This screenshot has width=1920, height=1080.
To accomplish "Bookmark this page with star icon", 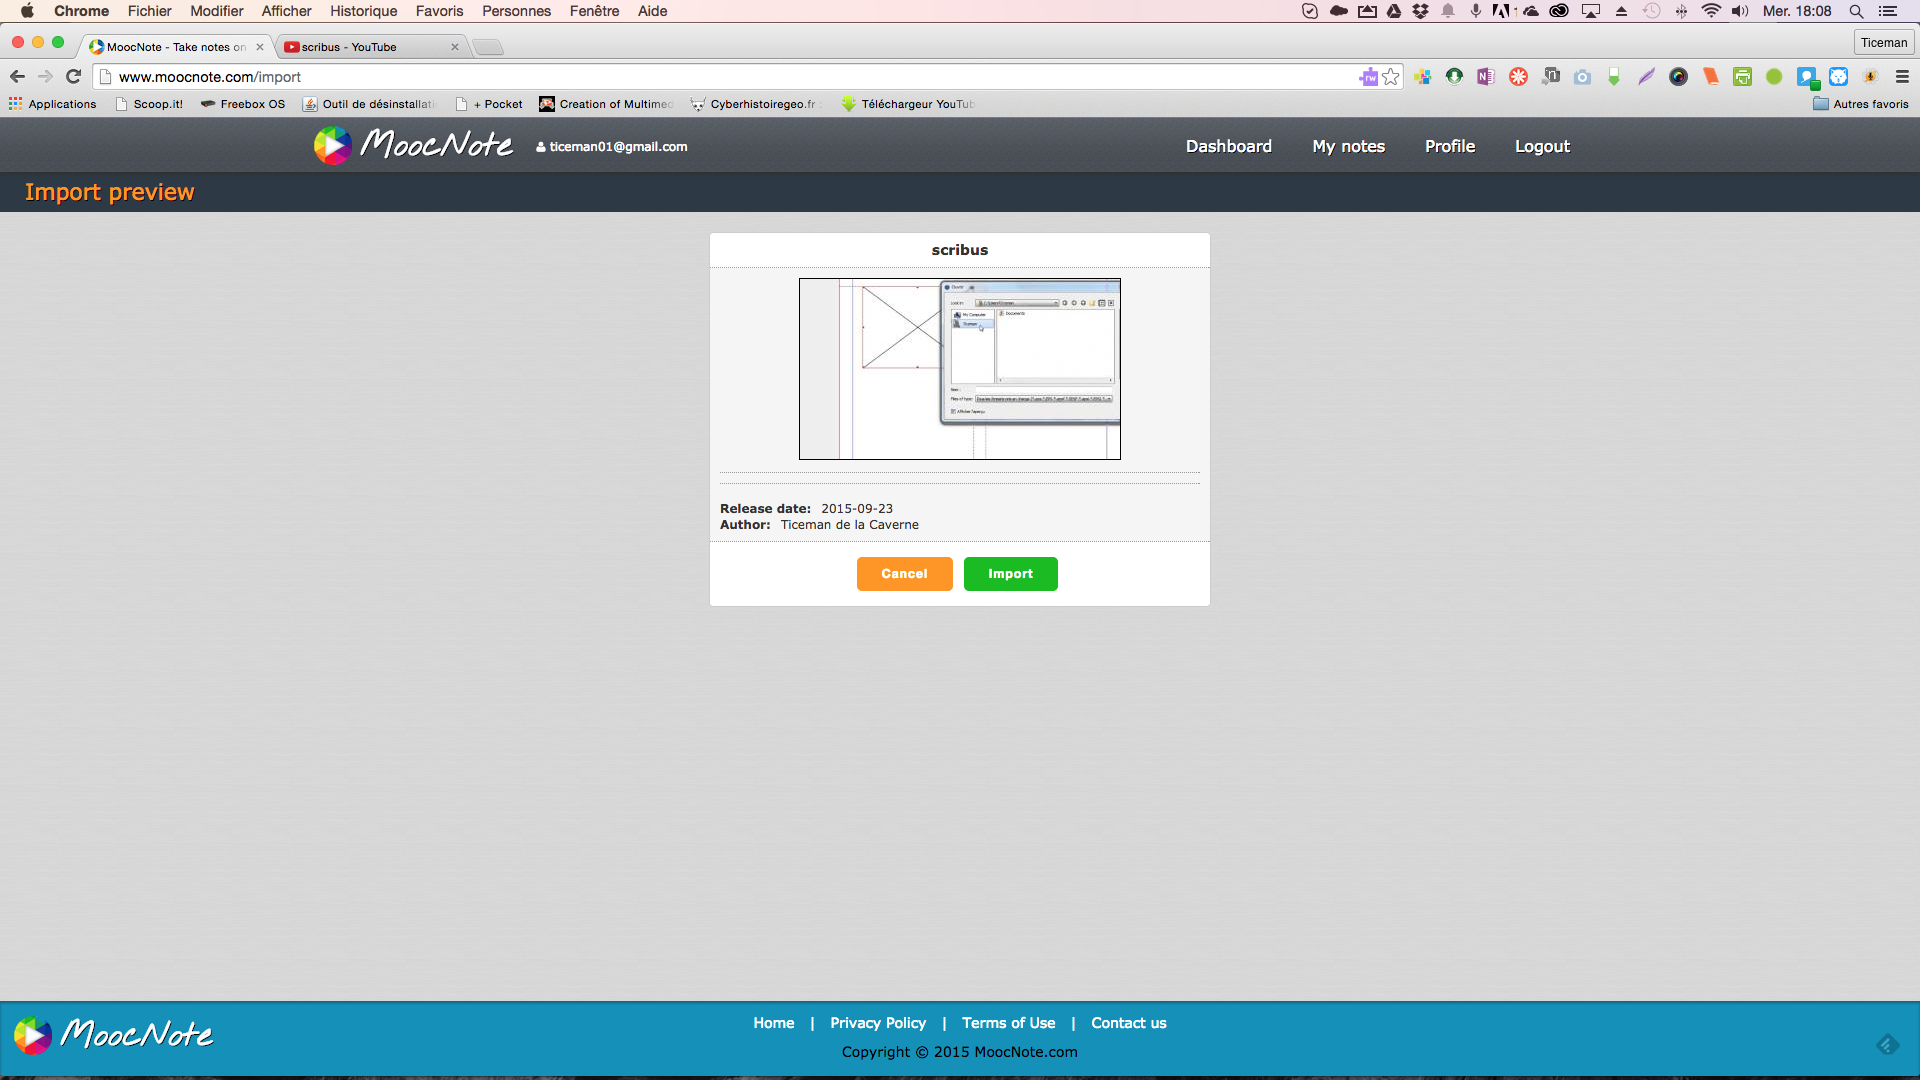I will pos(1391,77).
